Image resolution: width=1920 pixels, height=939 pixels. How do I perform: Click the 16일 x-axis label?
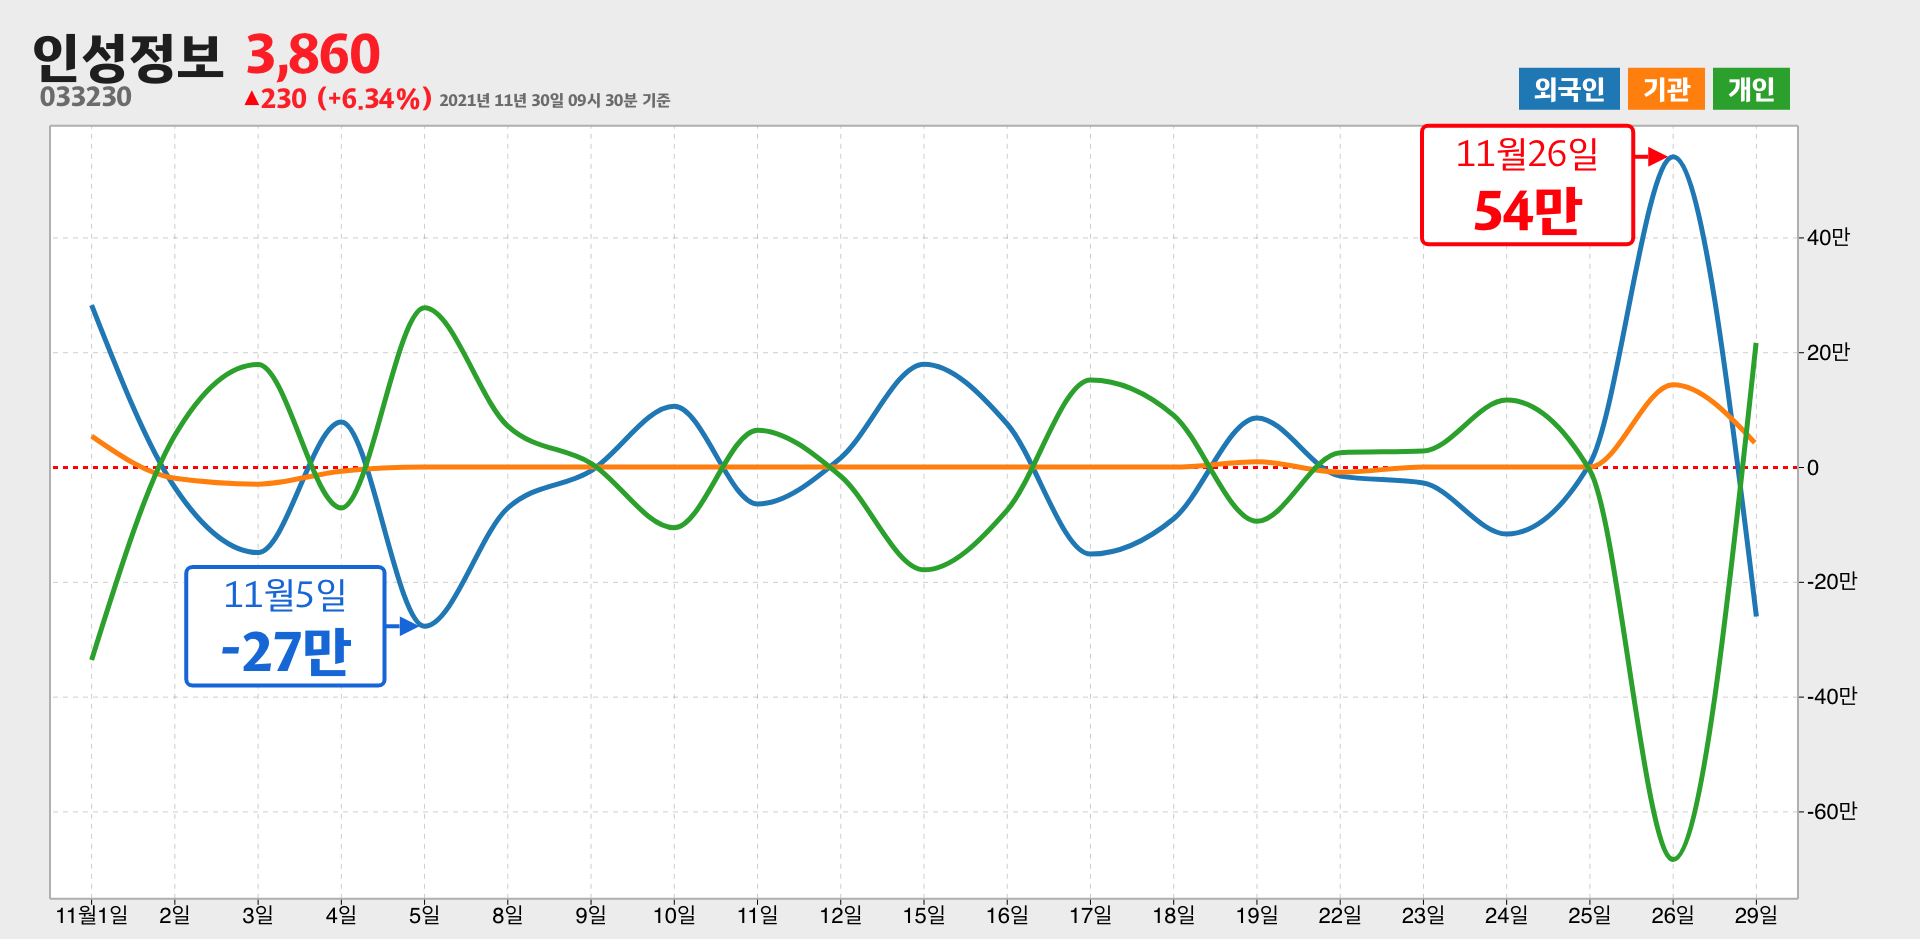coord(1007,915)
